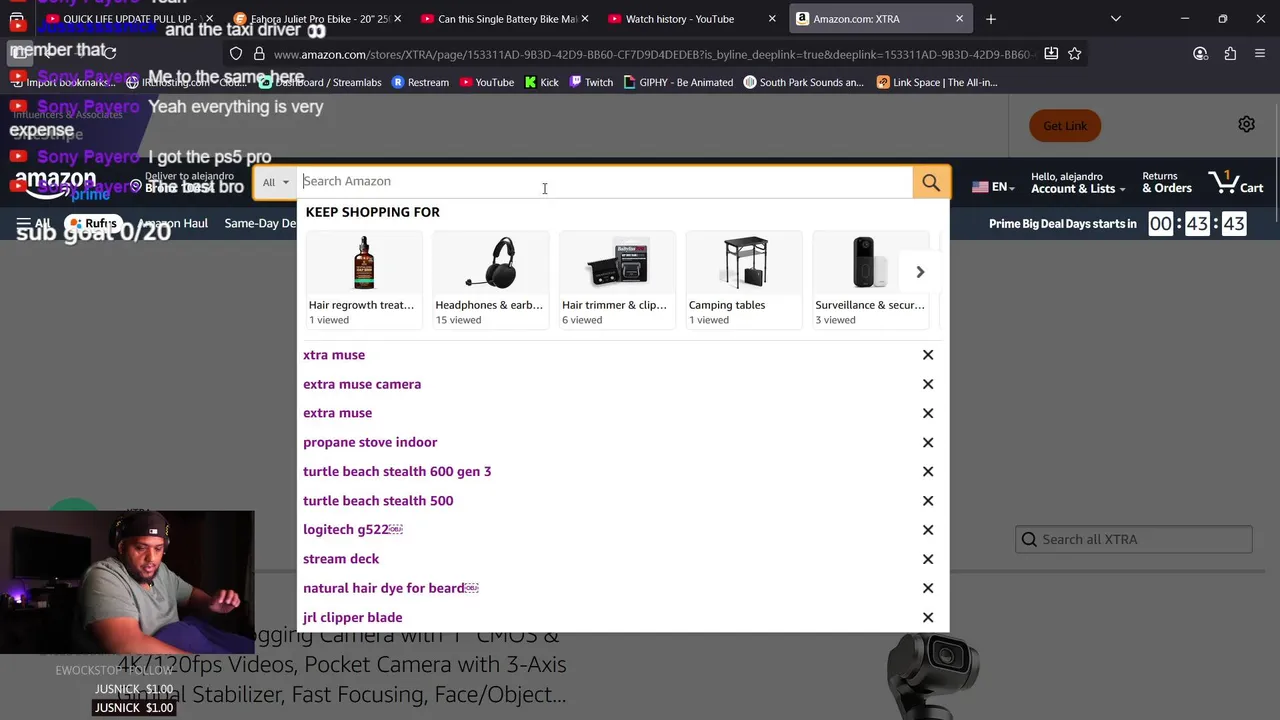Viewport: 1280px width, 720px height.
Task: Open the Firefox account icon
Action: click(1200, 54)
